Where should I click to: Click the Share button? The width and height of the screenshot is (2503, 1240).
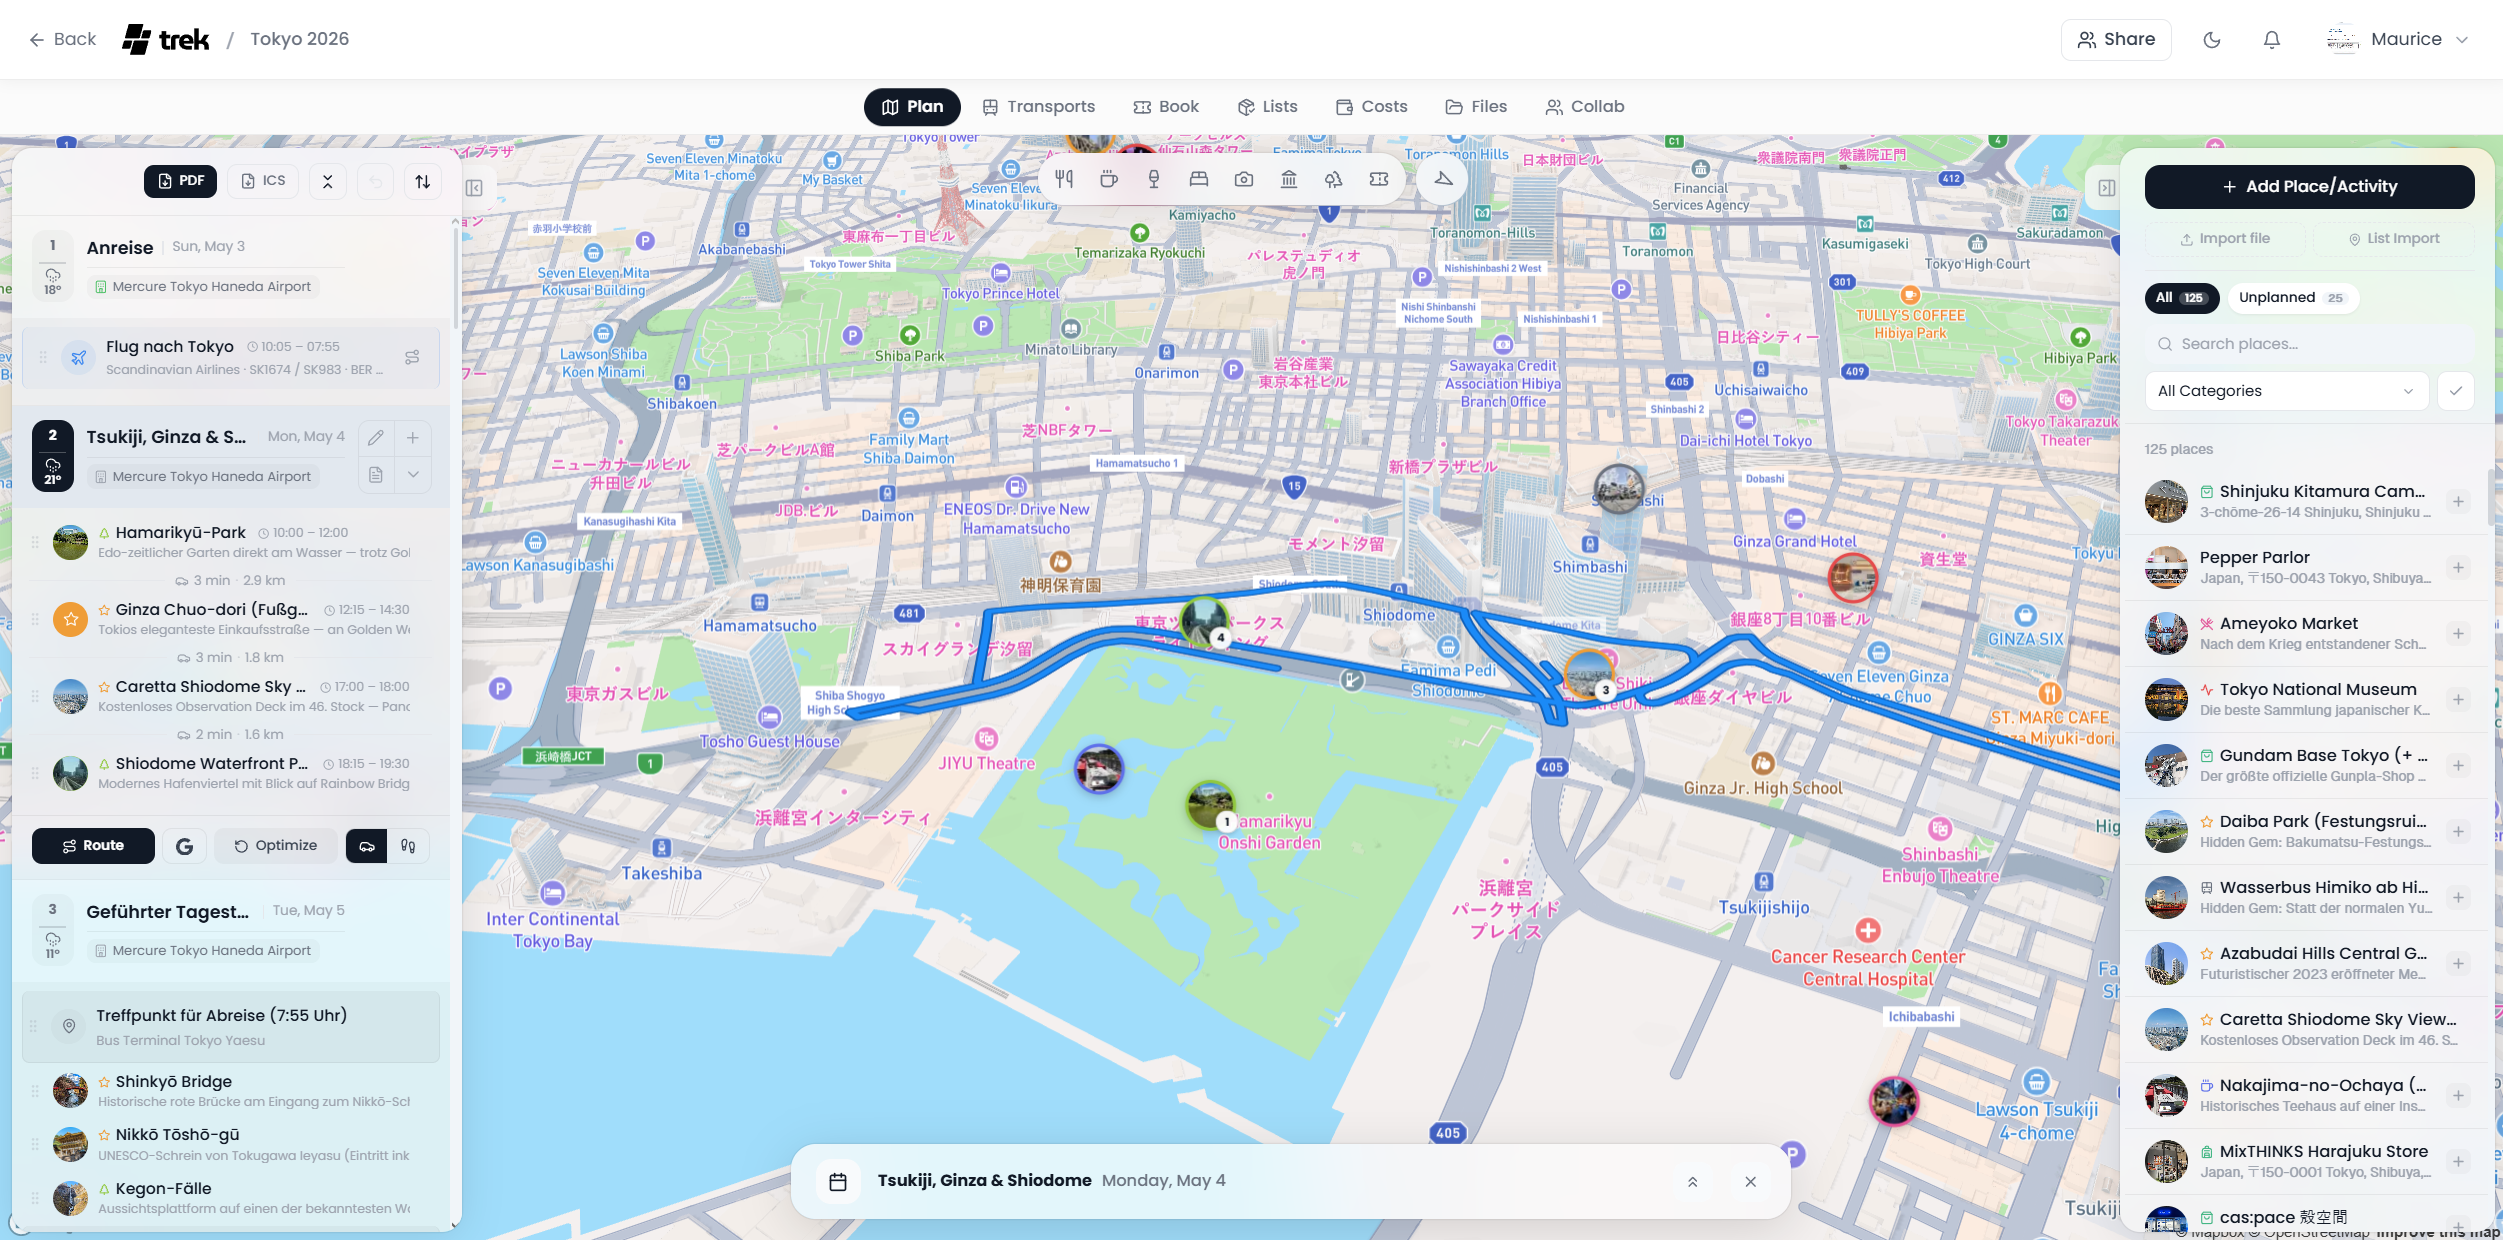point(2116,39)
